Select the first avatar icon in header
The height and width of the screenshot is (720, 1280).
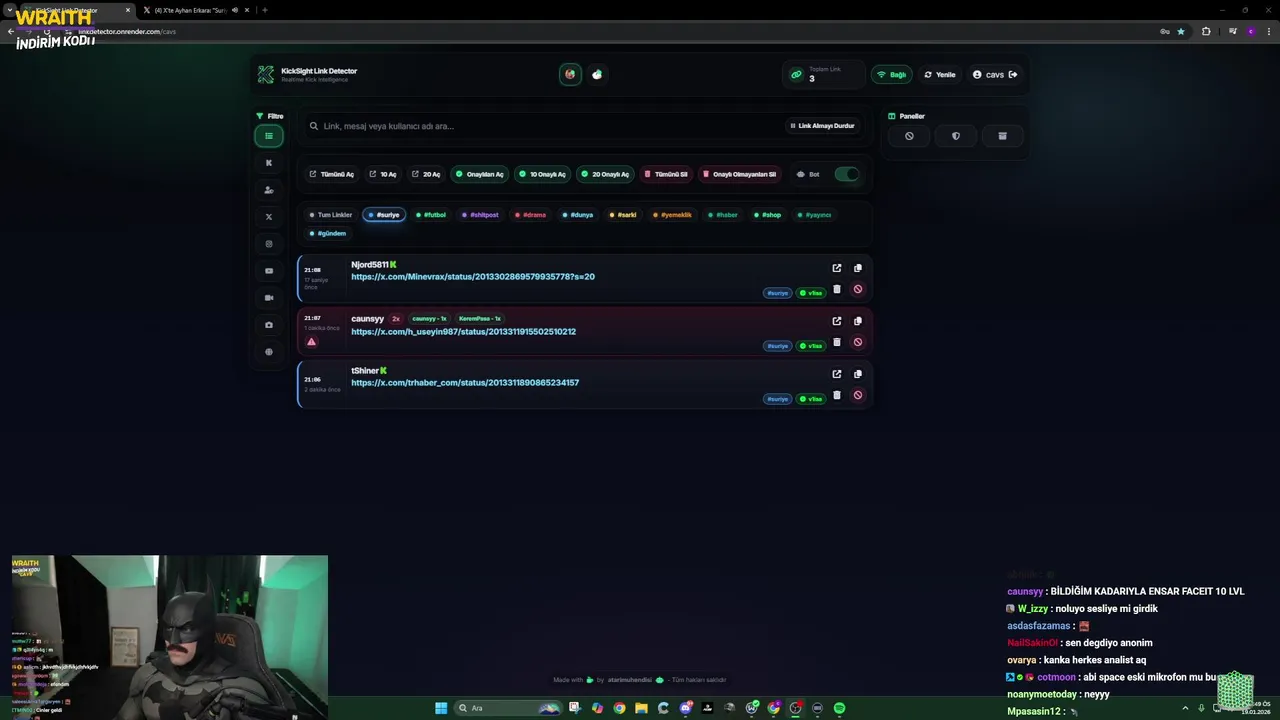coord(570,74)
